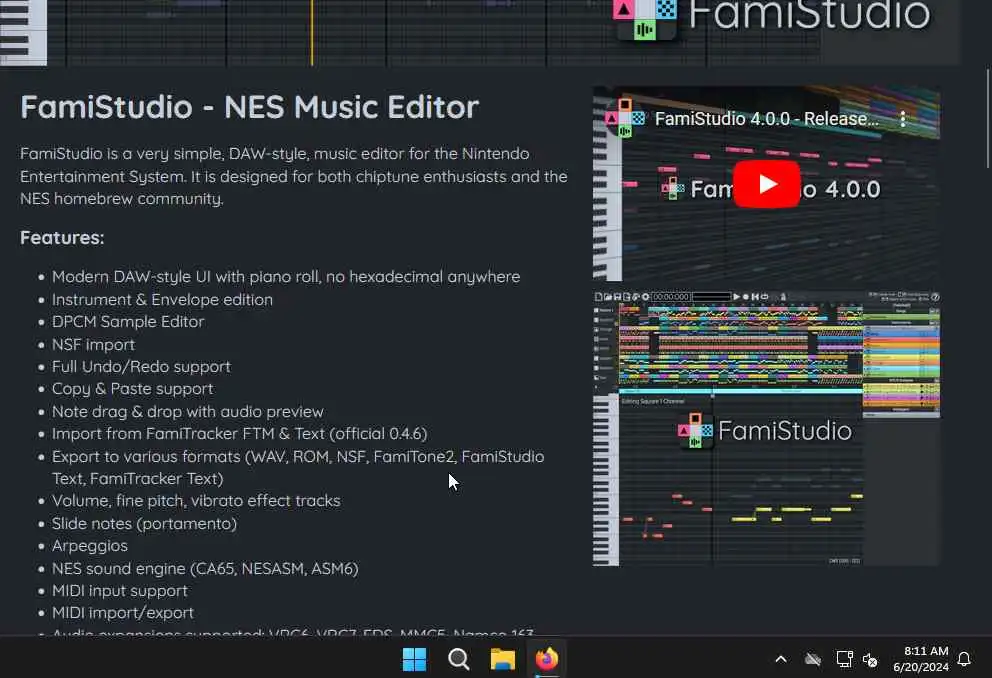The image size is (992, 678).
Task: Click the intro paragraph about FamiStudio
Action: point(294,176)
